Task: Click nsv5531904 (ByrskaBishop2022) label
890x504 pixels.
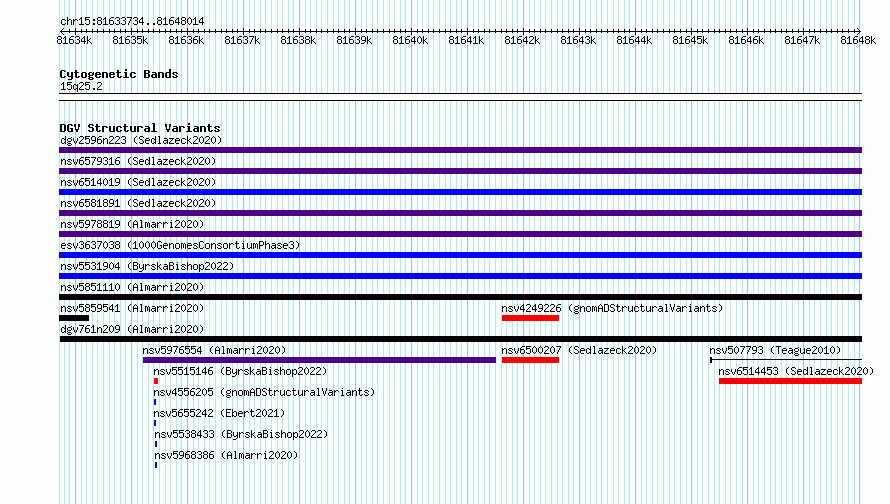Action: 148,266
